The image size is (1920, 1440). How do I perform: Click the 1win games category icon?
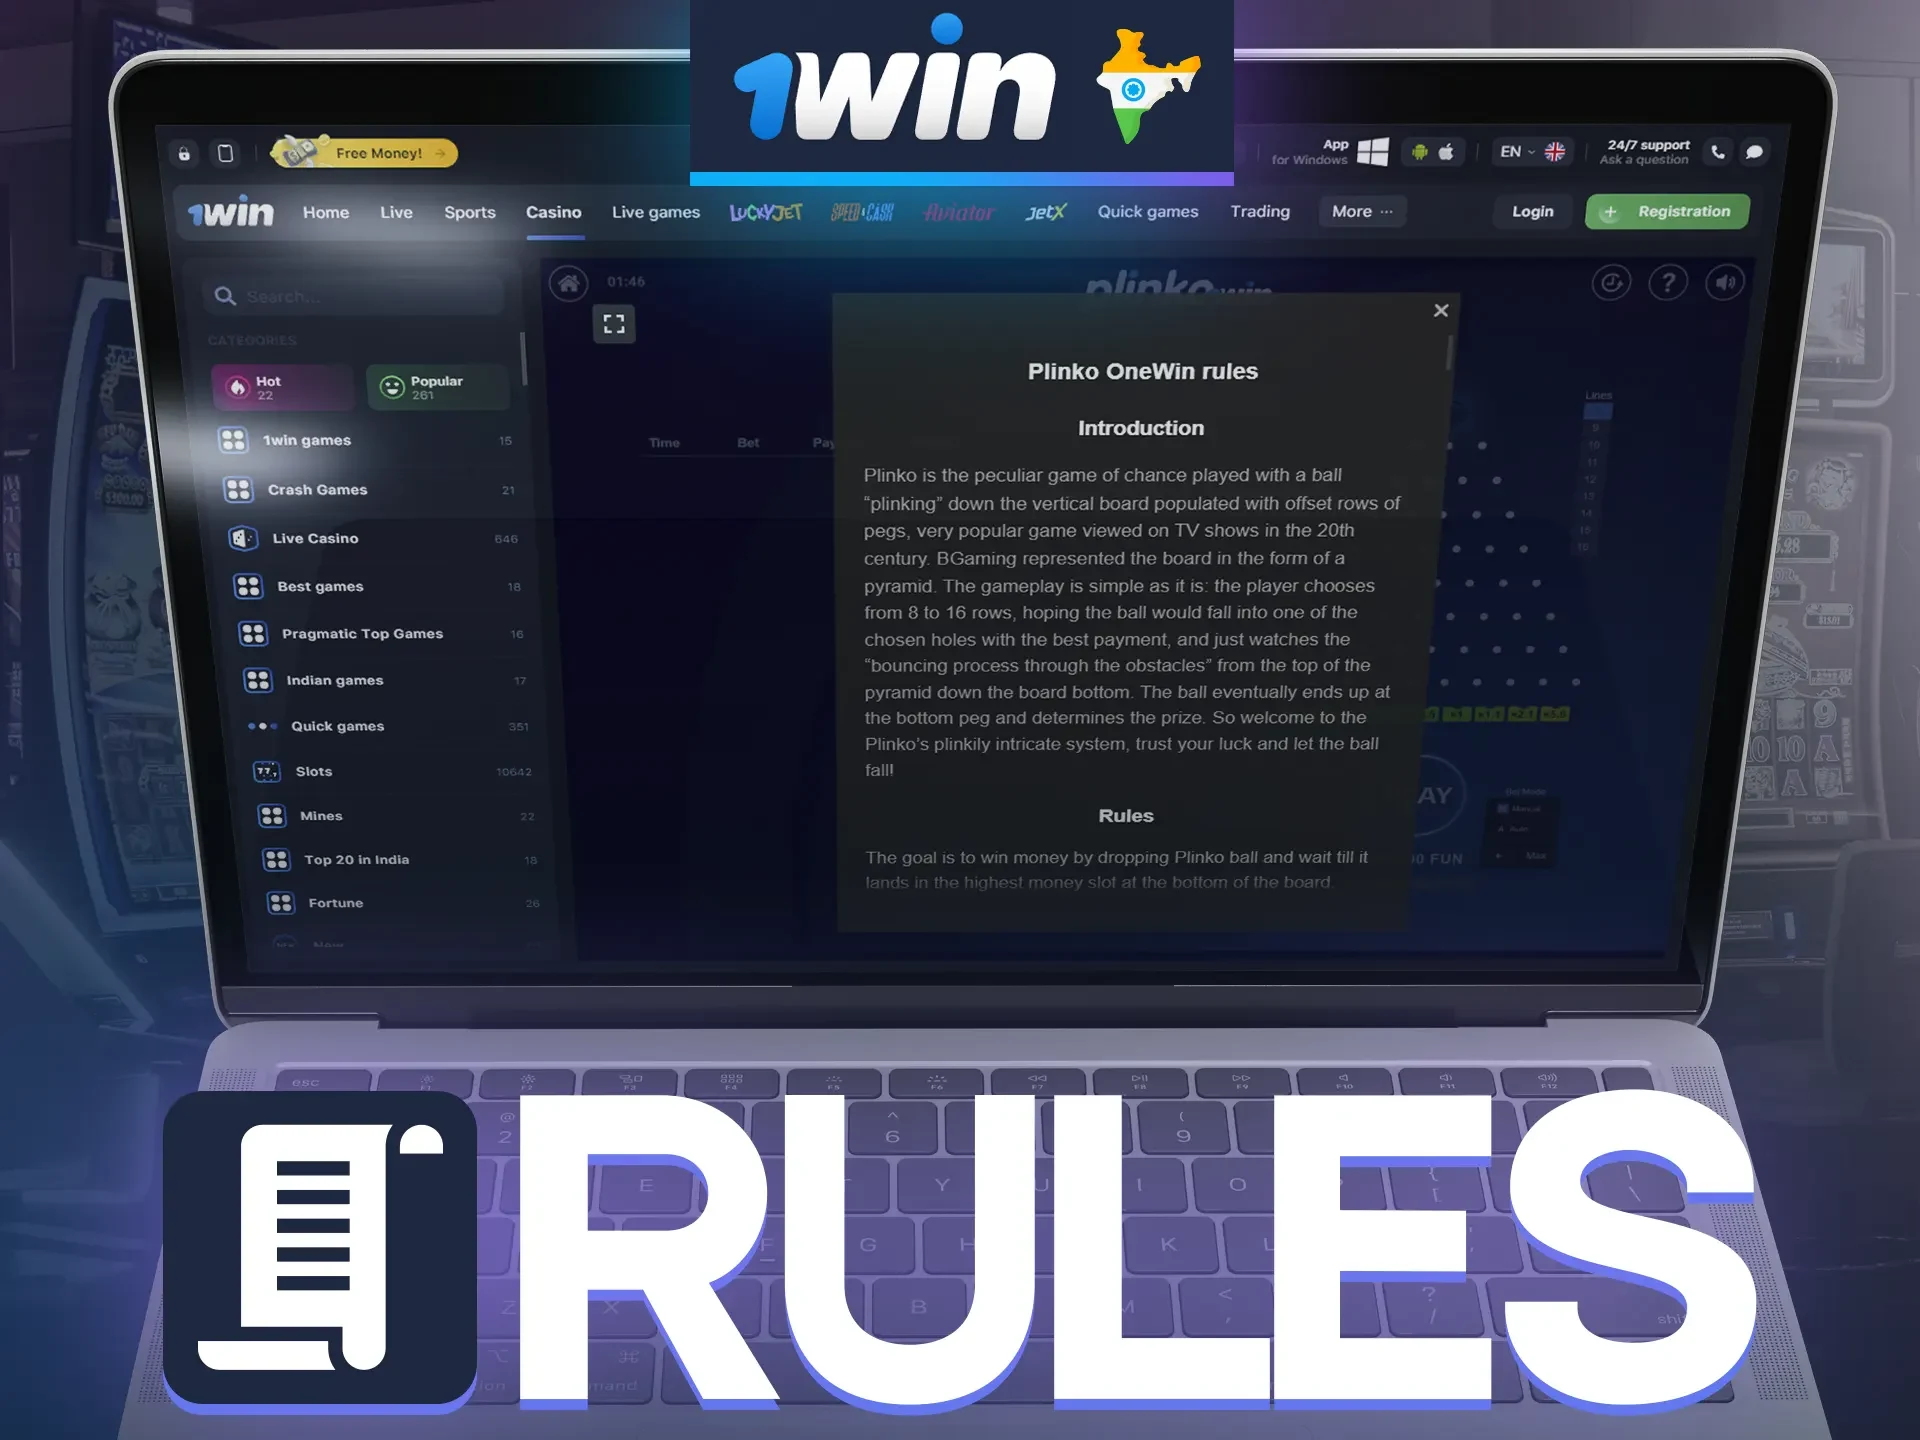[236, 442]
